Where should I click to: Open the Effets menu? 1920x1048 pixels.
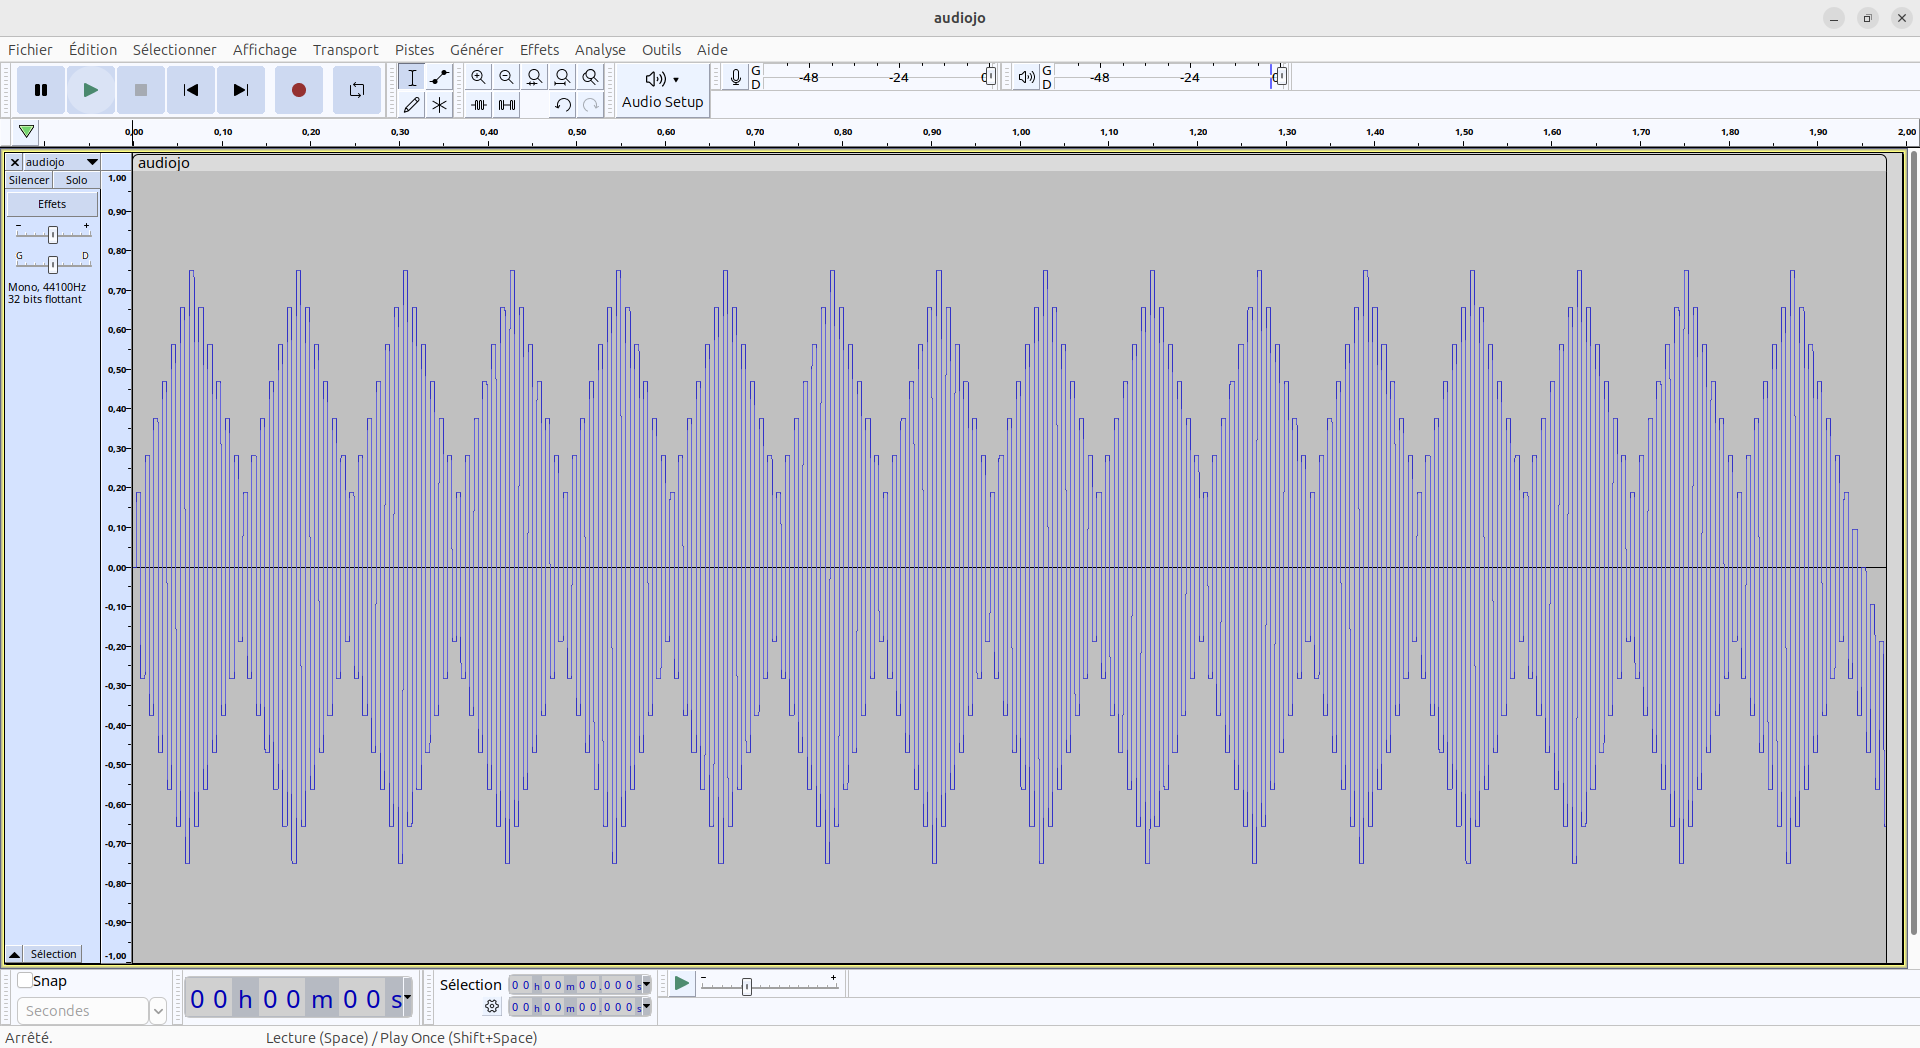tap(539, 50)
